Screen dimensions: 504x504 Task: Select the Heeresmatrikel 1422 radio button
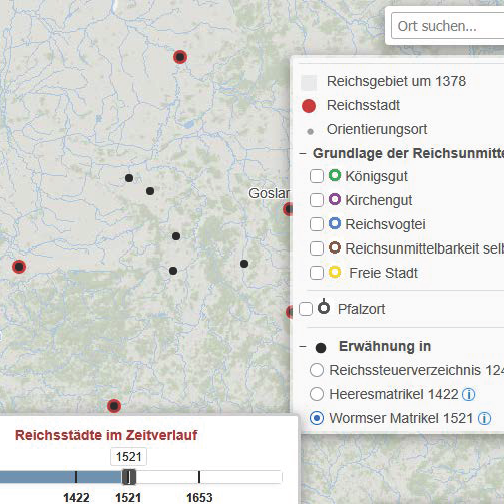[x=317, y=394]
